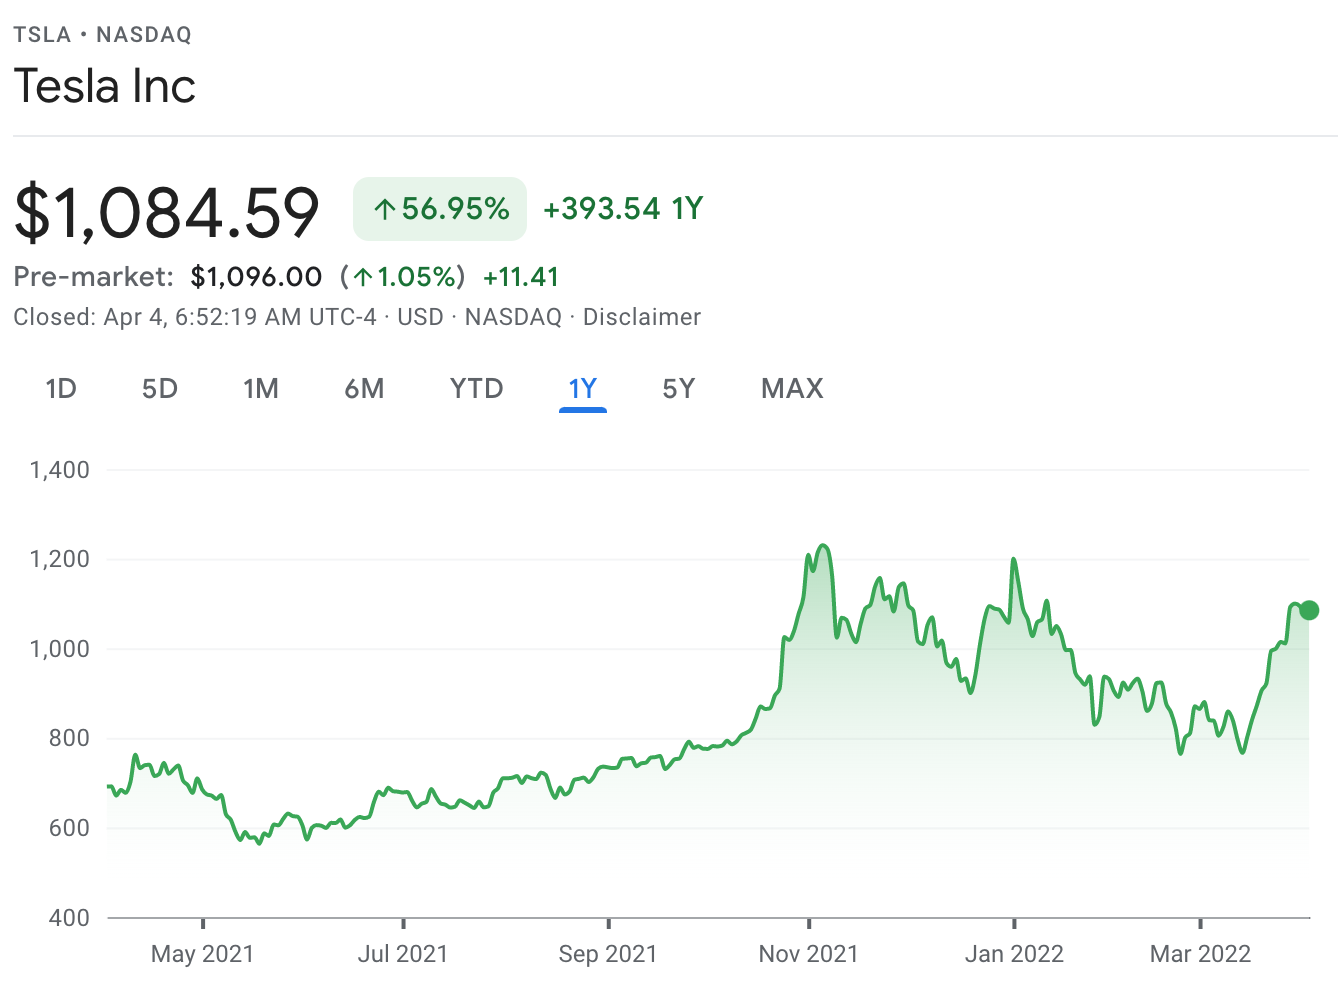Click the Nov 2021 axis label

pos(808,954)
